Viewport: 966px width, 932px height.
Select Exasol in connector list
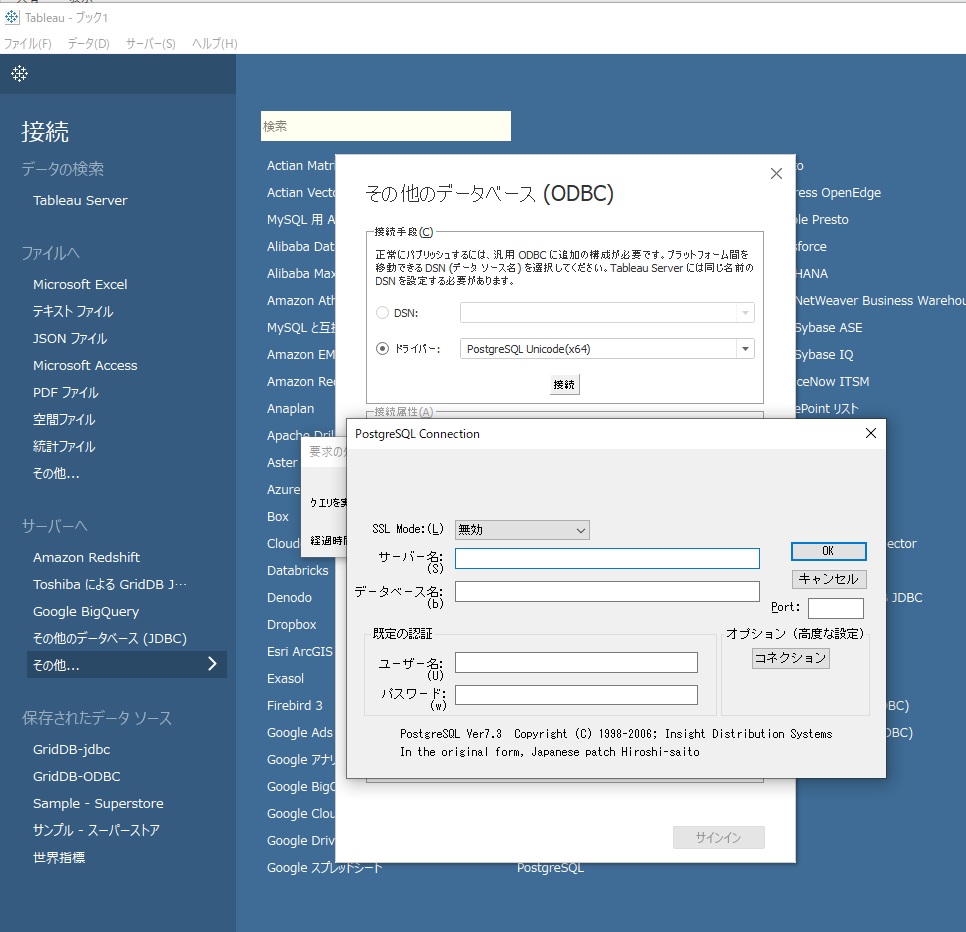(x=285, y=679)
